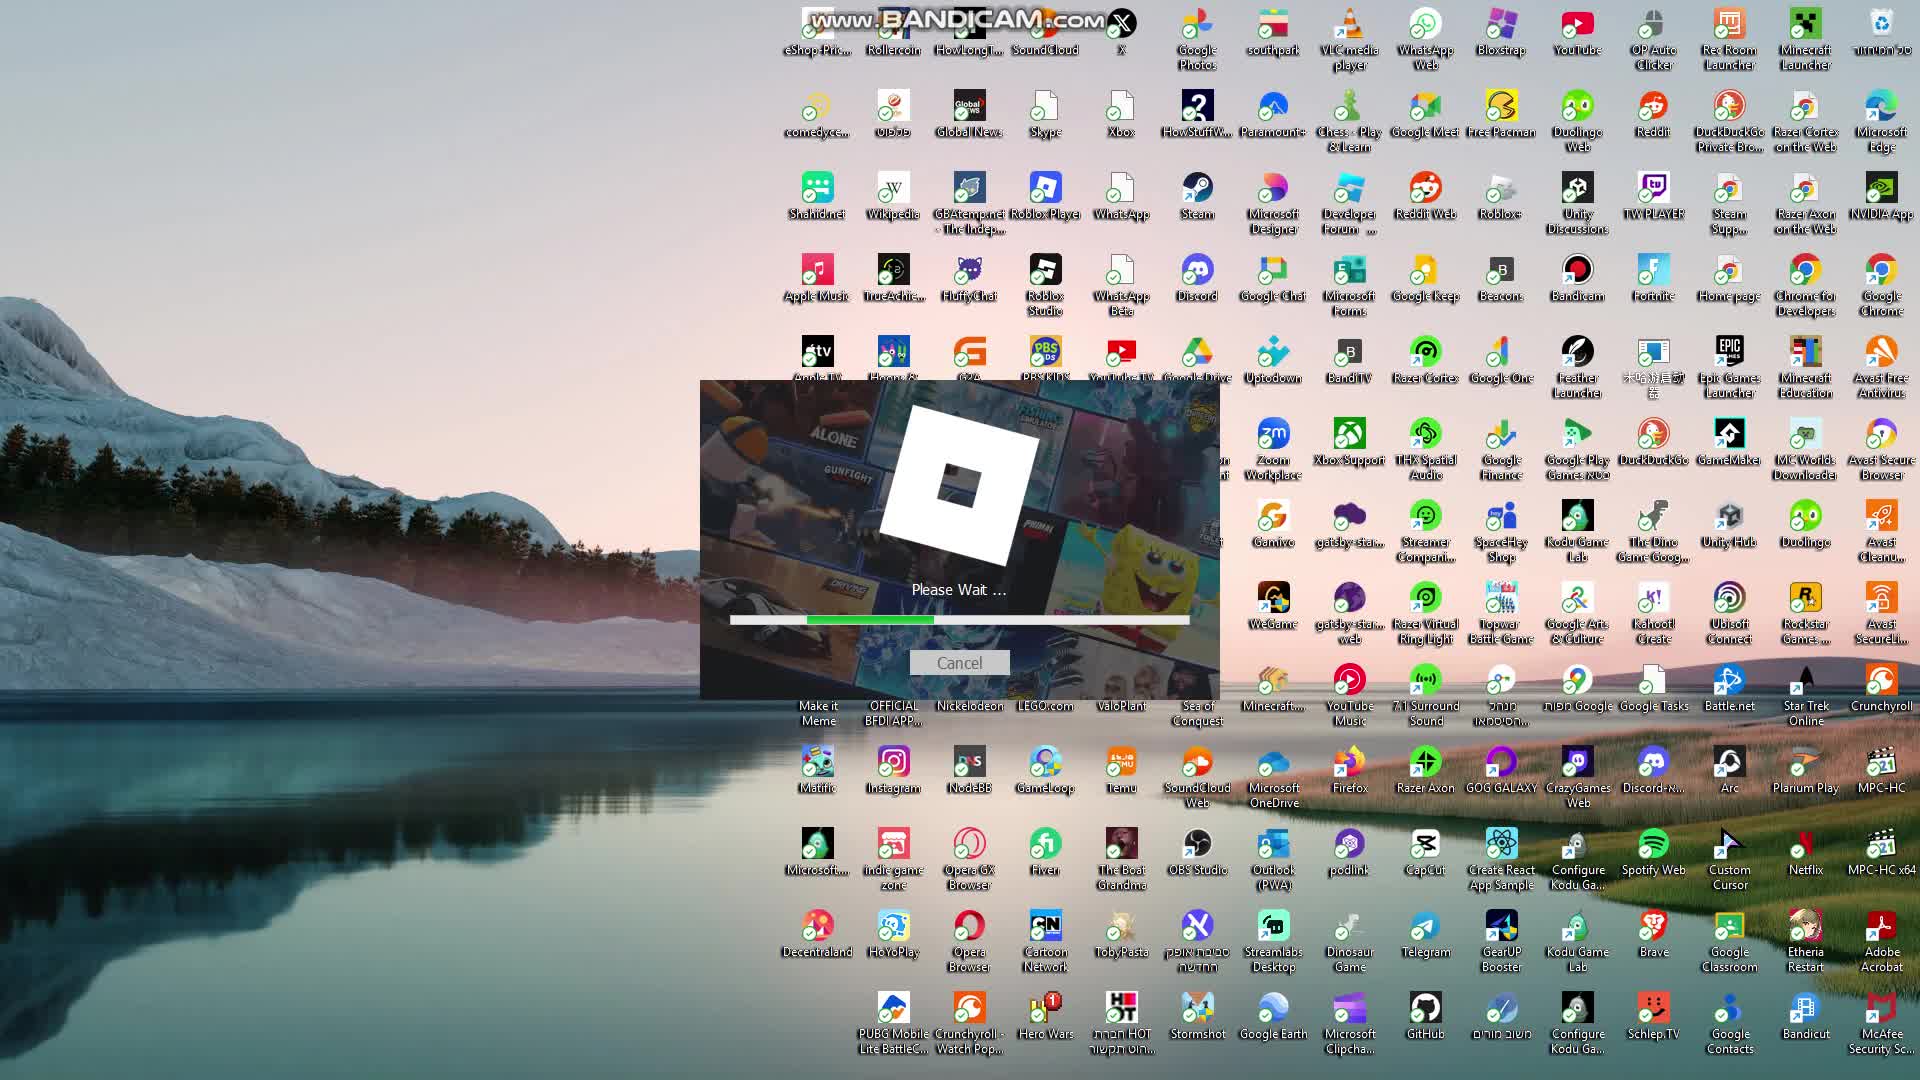Open the VLC media player icon

[x=1349, y=25]
